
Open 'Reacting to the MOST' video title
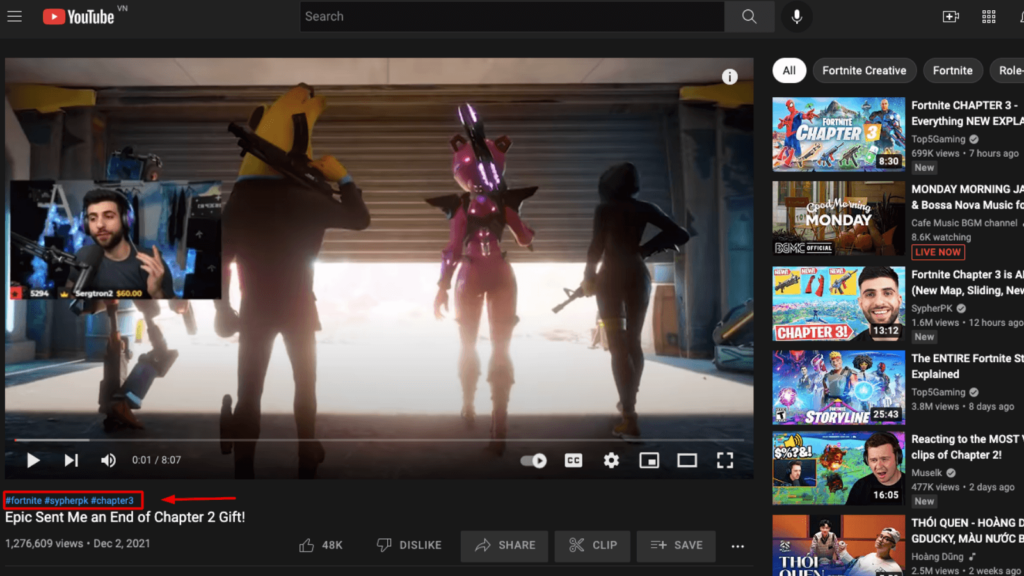tap(967, 447)
